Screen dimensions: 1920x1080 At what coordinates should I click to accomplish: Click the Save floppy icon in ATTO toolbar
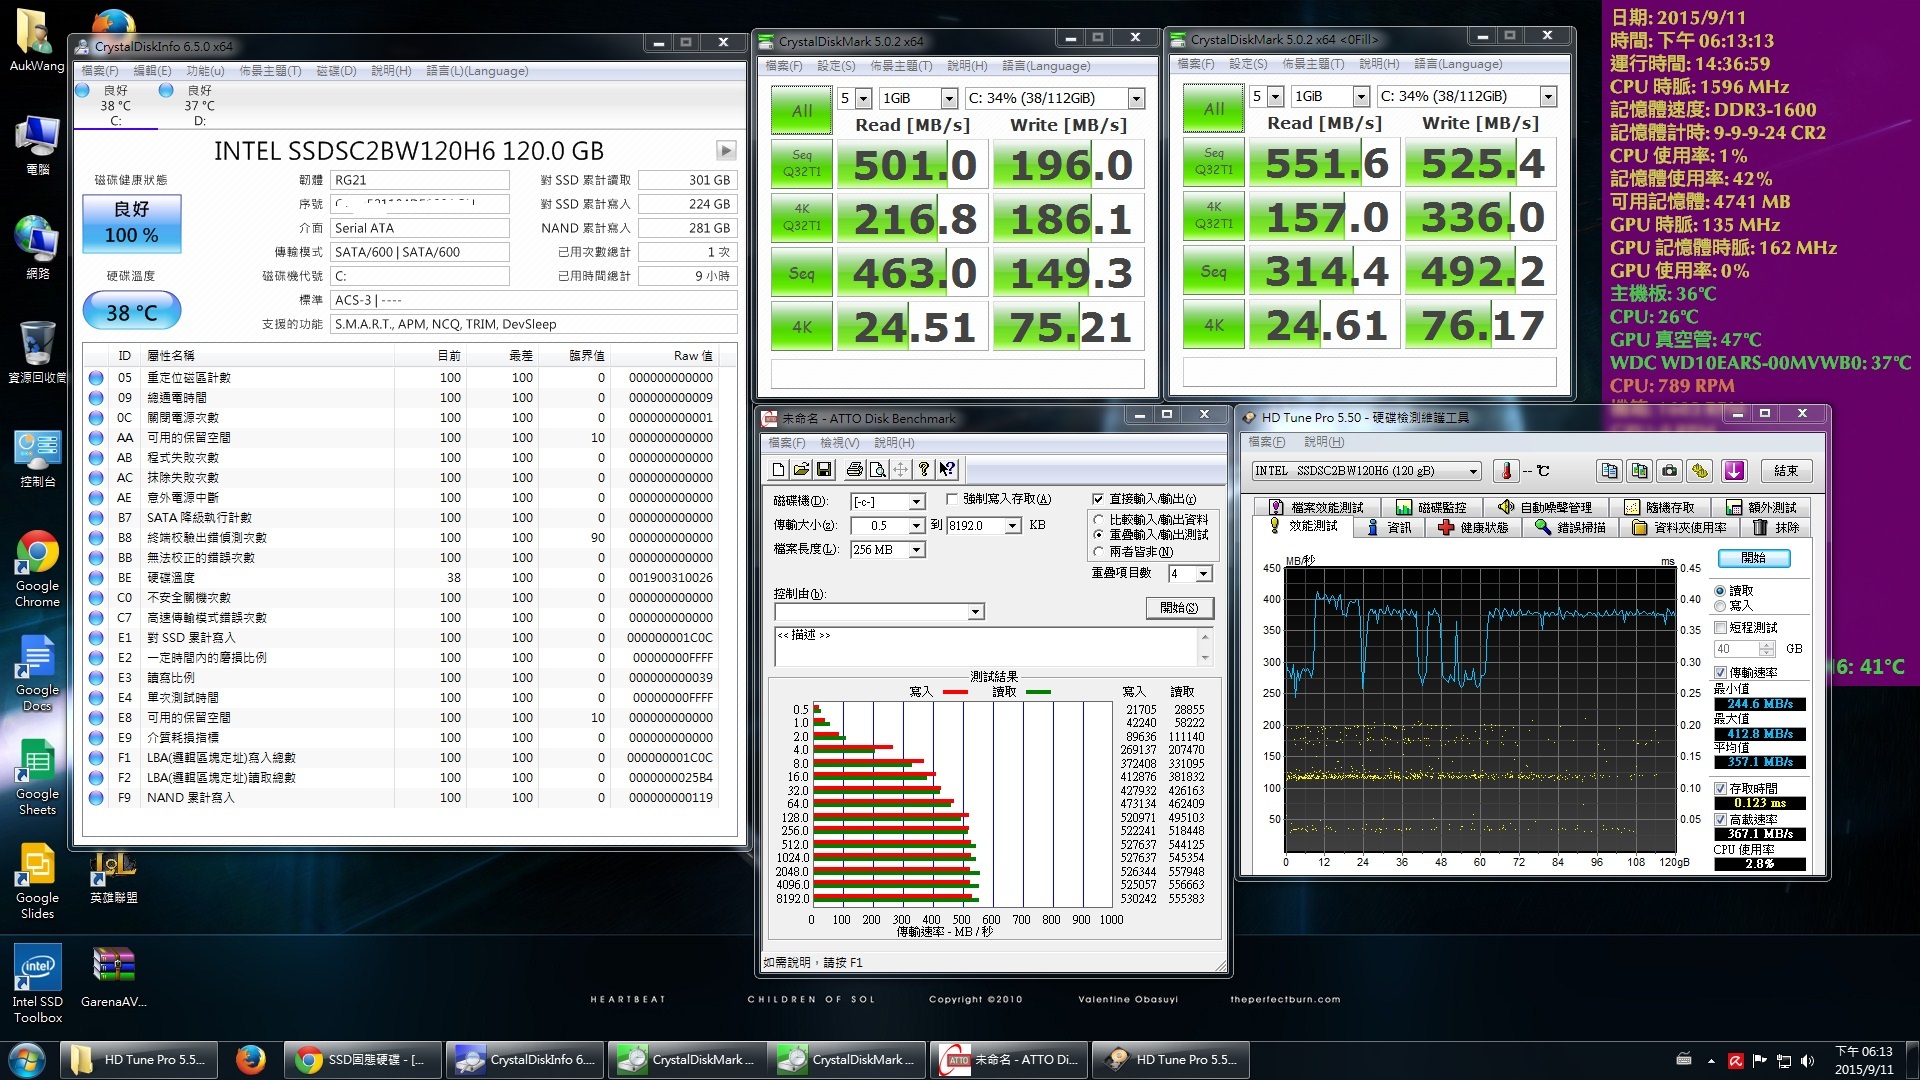pos(824,469)
